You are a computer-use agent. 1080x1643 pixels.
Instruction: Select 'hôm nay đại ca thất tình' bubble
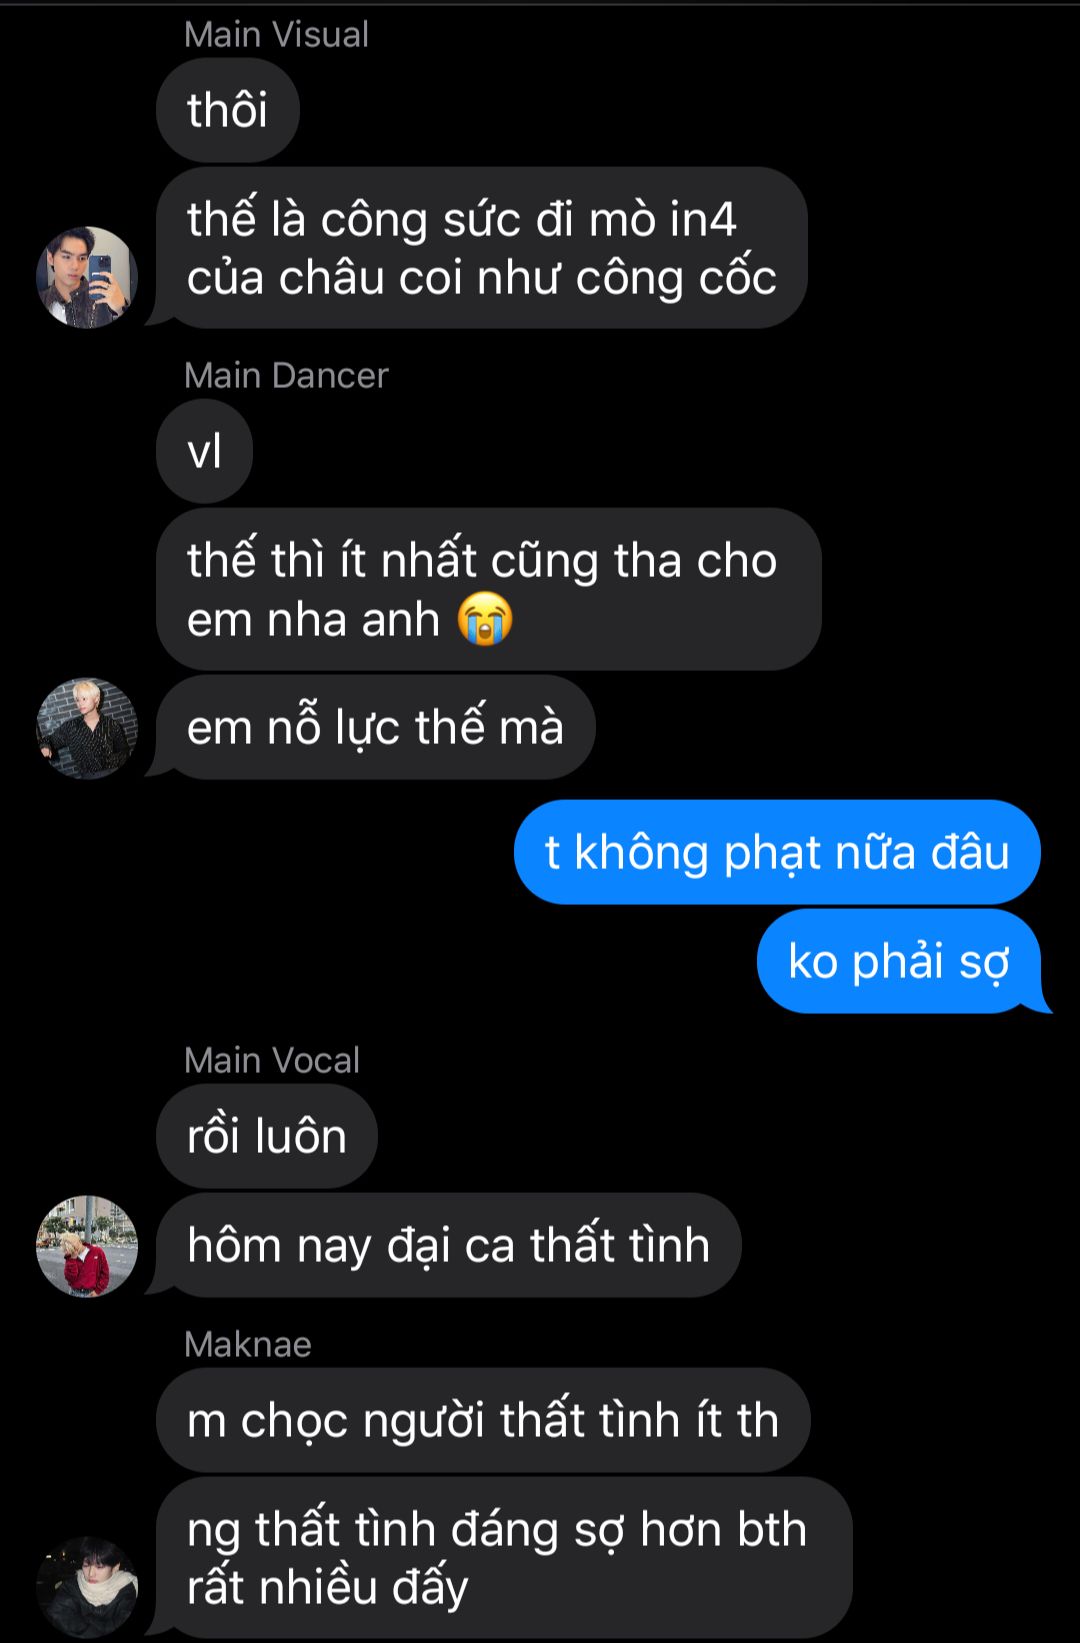coord(449,1245)
